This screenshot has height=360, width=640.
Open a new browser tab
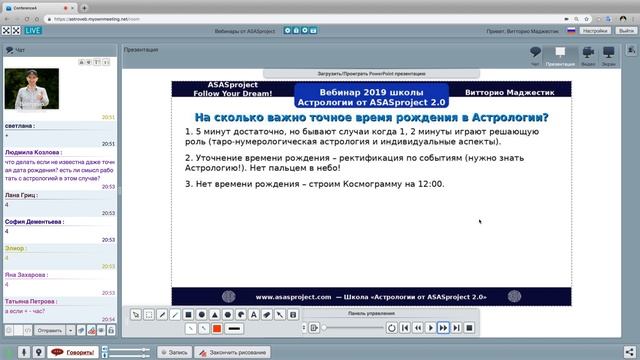coord(84,8)
